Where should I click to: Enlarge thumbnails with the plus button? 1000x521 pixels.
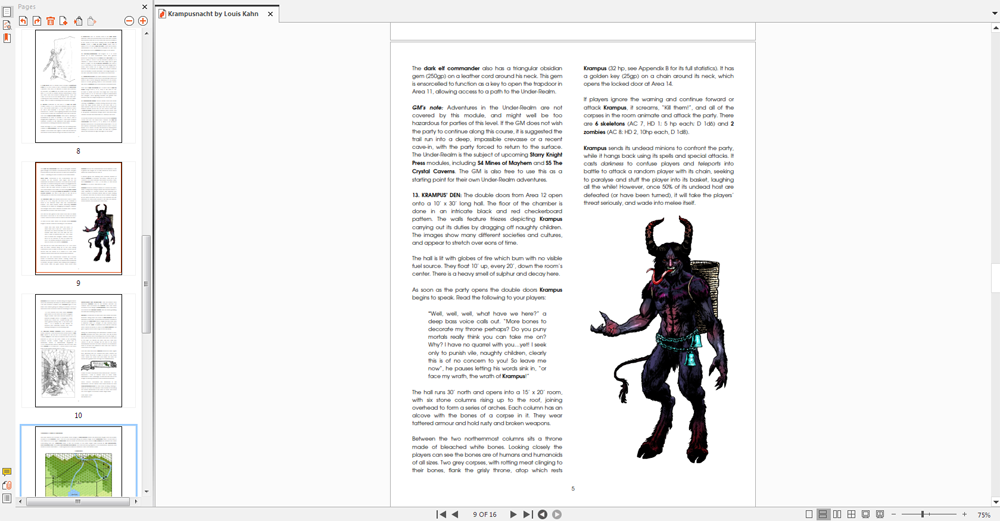click(x=143, y=21)
